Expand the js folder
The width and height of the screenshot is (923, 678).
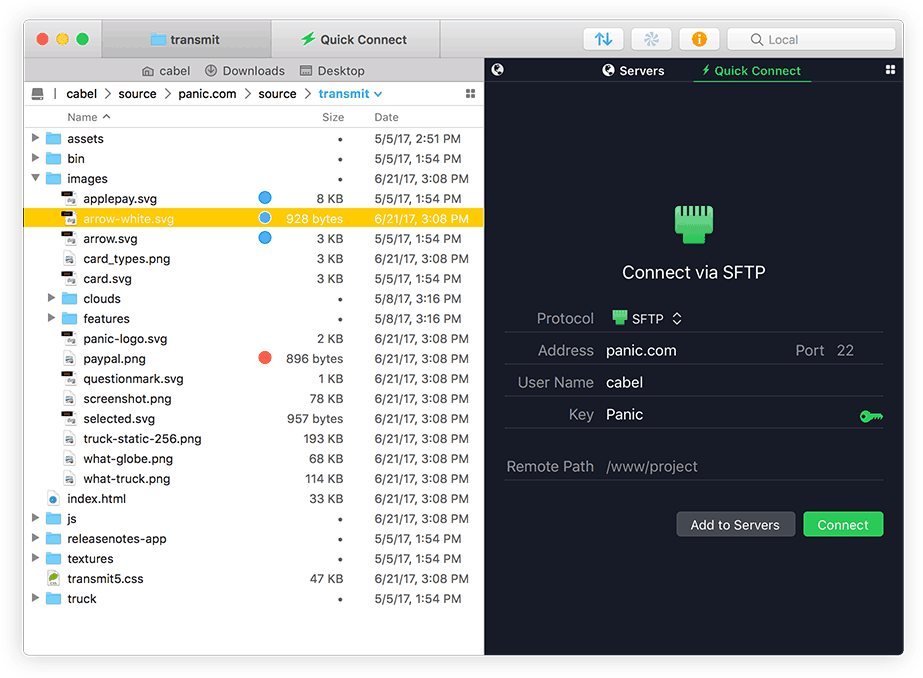[35, 518]
